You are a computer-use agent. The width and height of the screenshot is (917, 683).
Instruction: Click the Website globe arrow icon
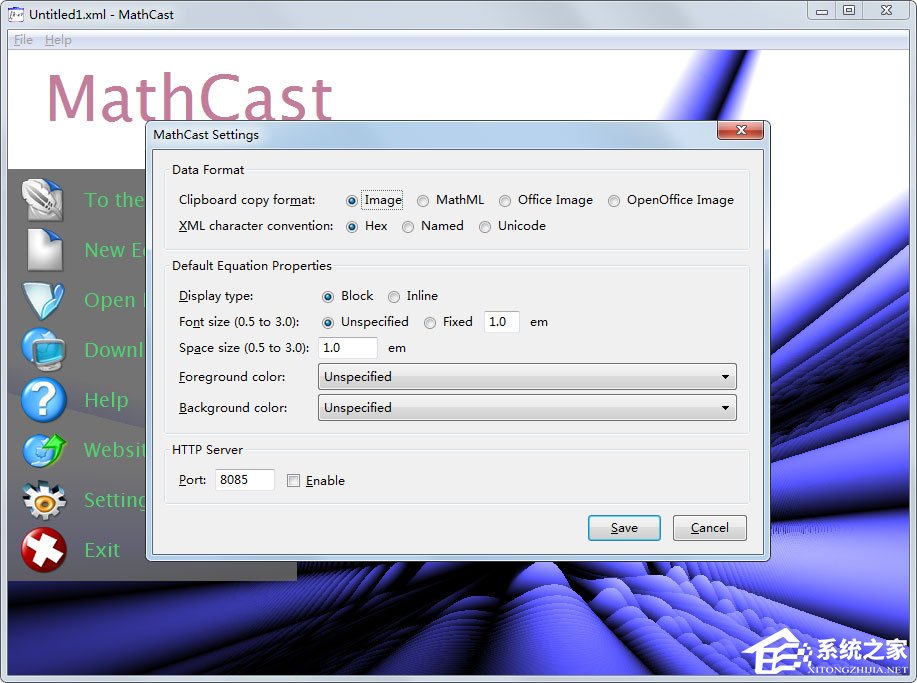pos(44,450)
